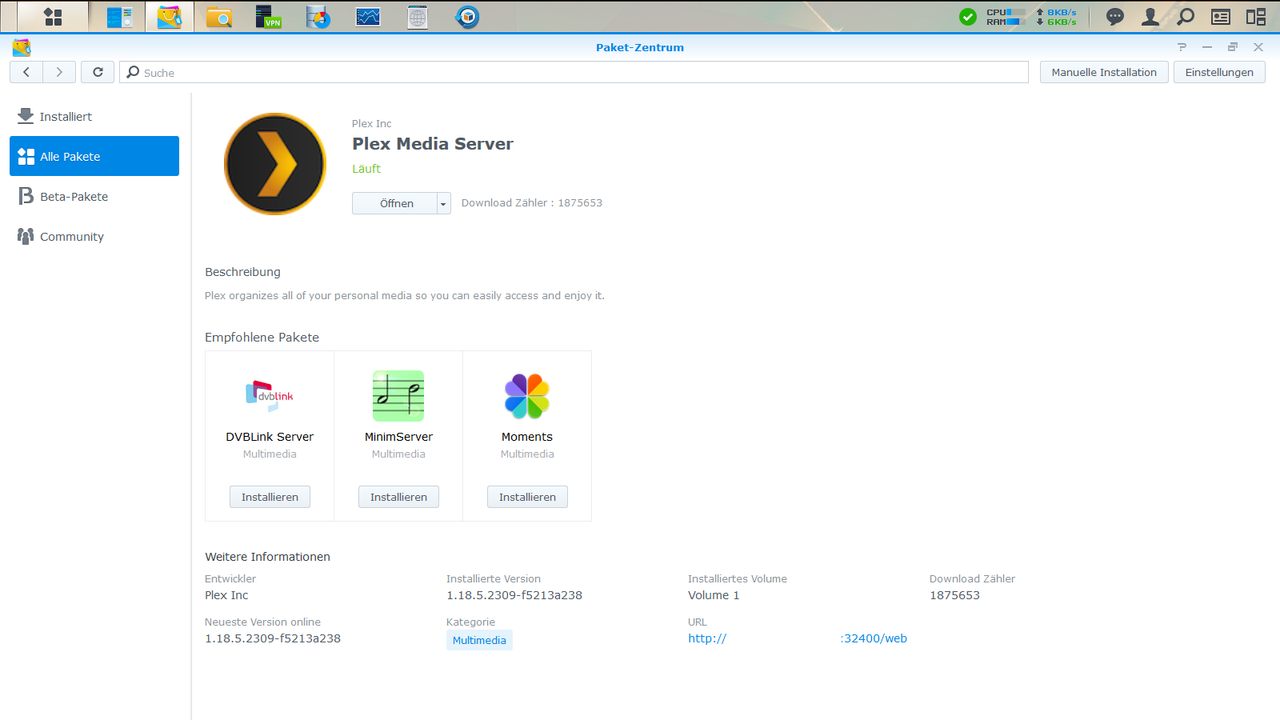Open Manuelle Installation
The image size is (1280, 720).
tap(1104, 72)
